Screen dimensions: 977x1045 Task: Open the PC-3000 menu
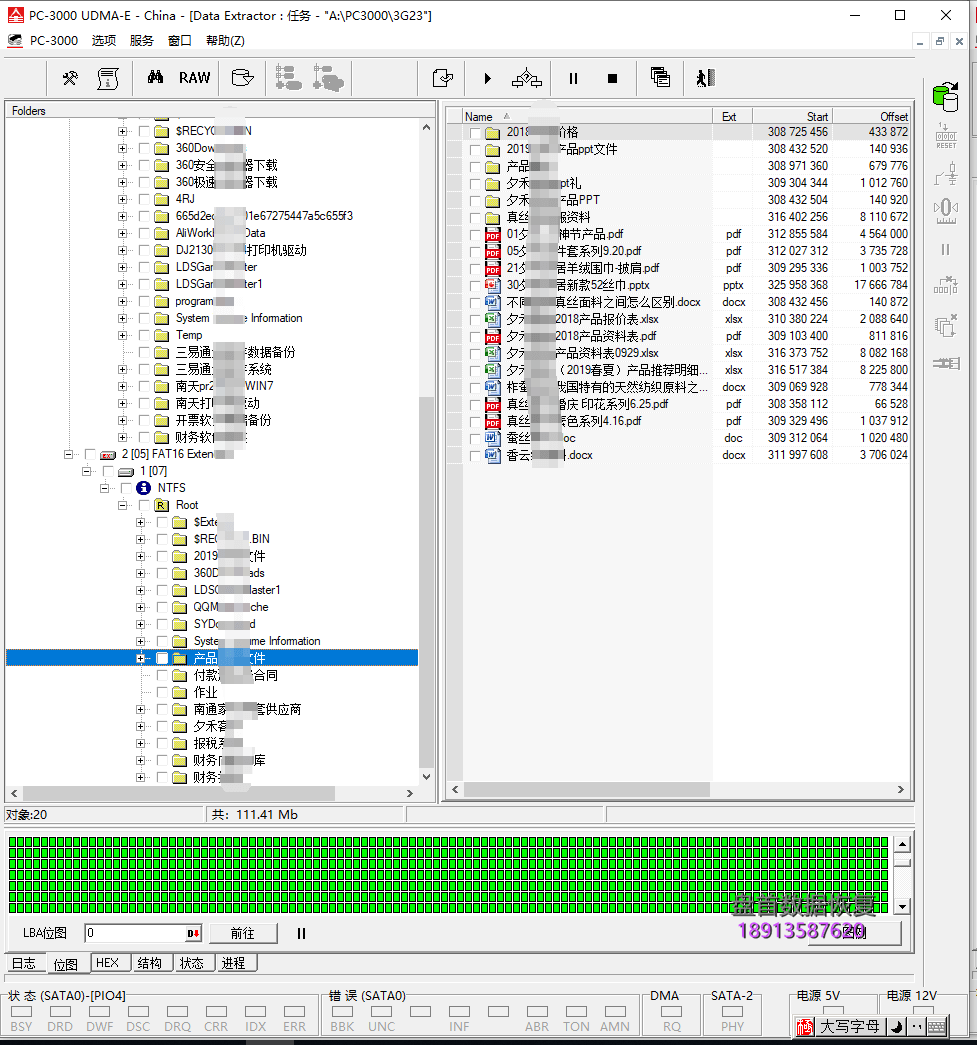(53, 41)
